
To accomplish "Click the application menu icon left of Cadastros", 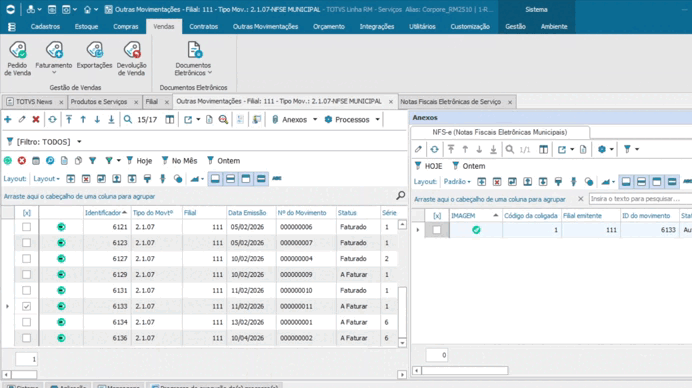I will coord(12,27).
